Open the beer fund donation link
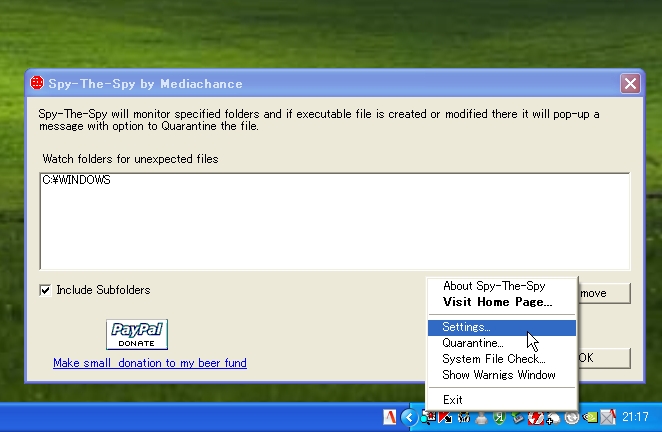Image resolution: width=662 pixels, height=432 pixels. coord(150,363)
